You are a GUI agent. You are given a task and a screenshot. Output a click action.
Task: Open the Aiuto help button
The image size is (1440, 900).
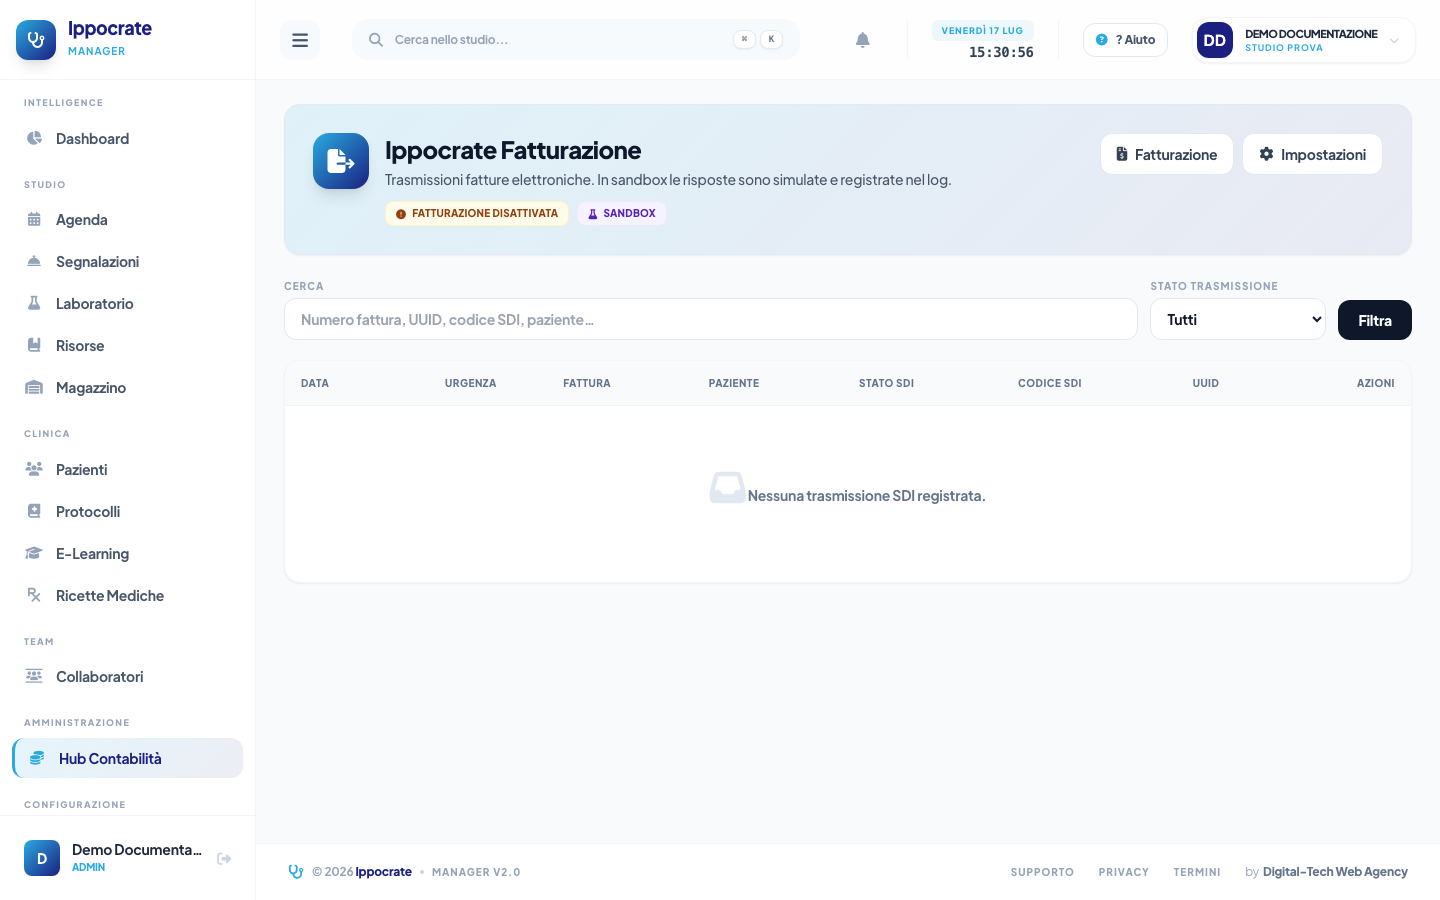click(x=1125, y=40)
